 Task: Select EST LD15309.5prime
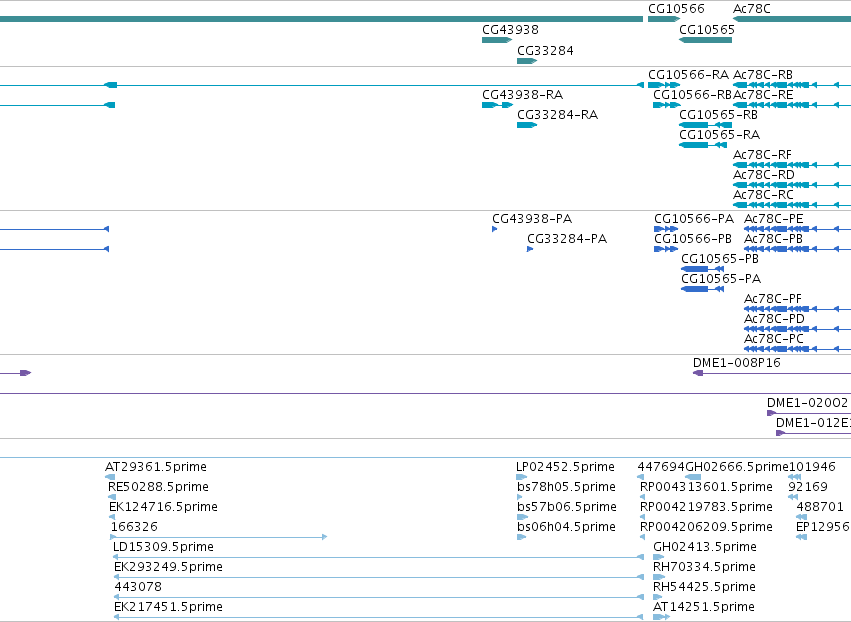(x=163, y=547)
